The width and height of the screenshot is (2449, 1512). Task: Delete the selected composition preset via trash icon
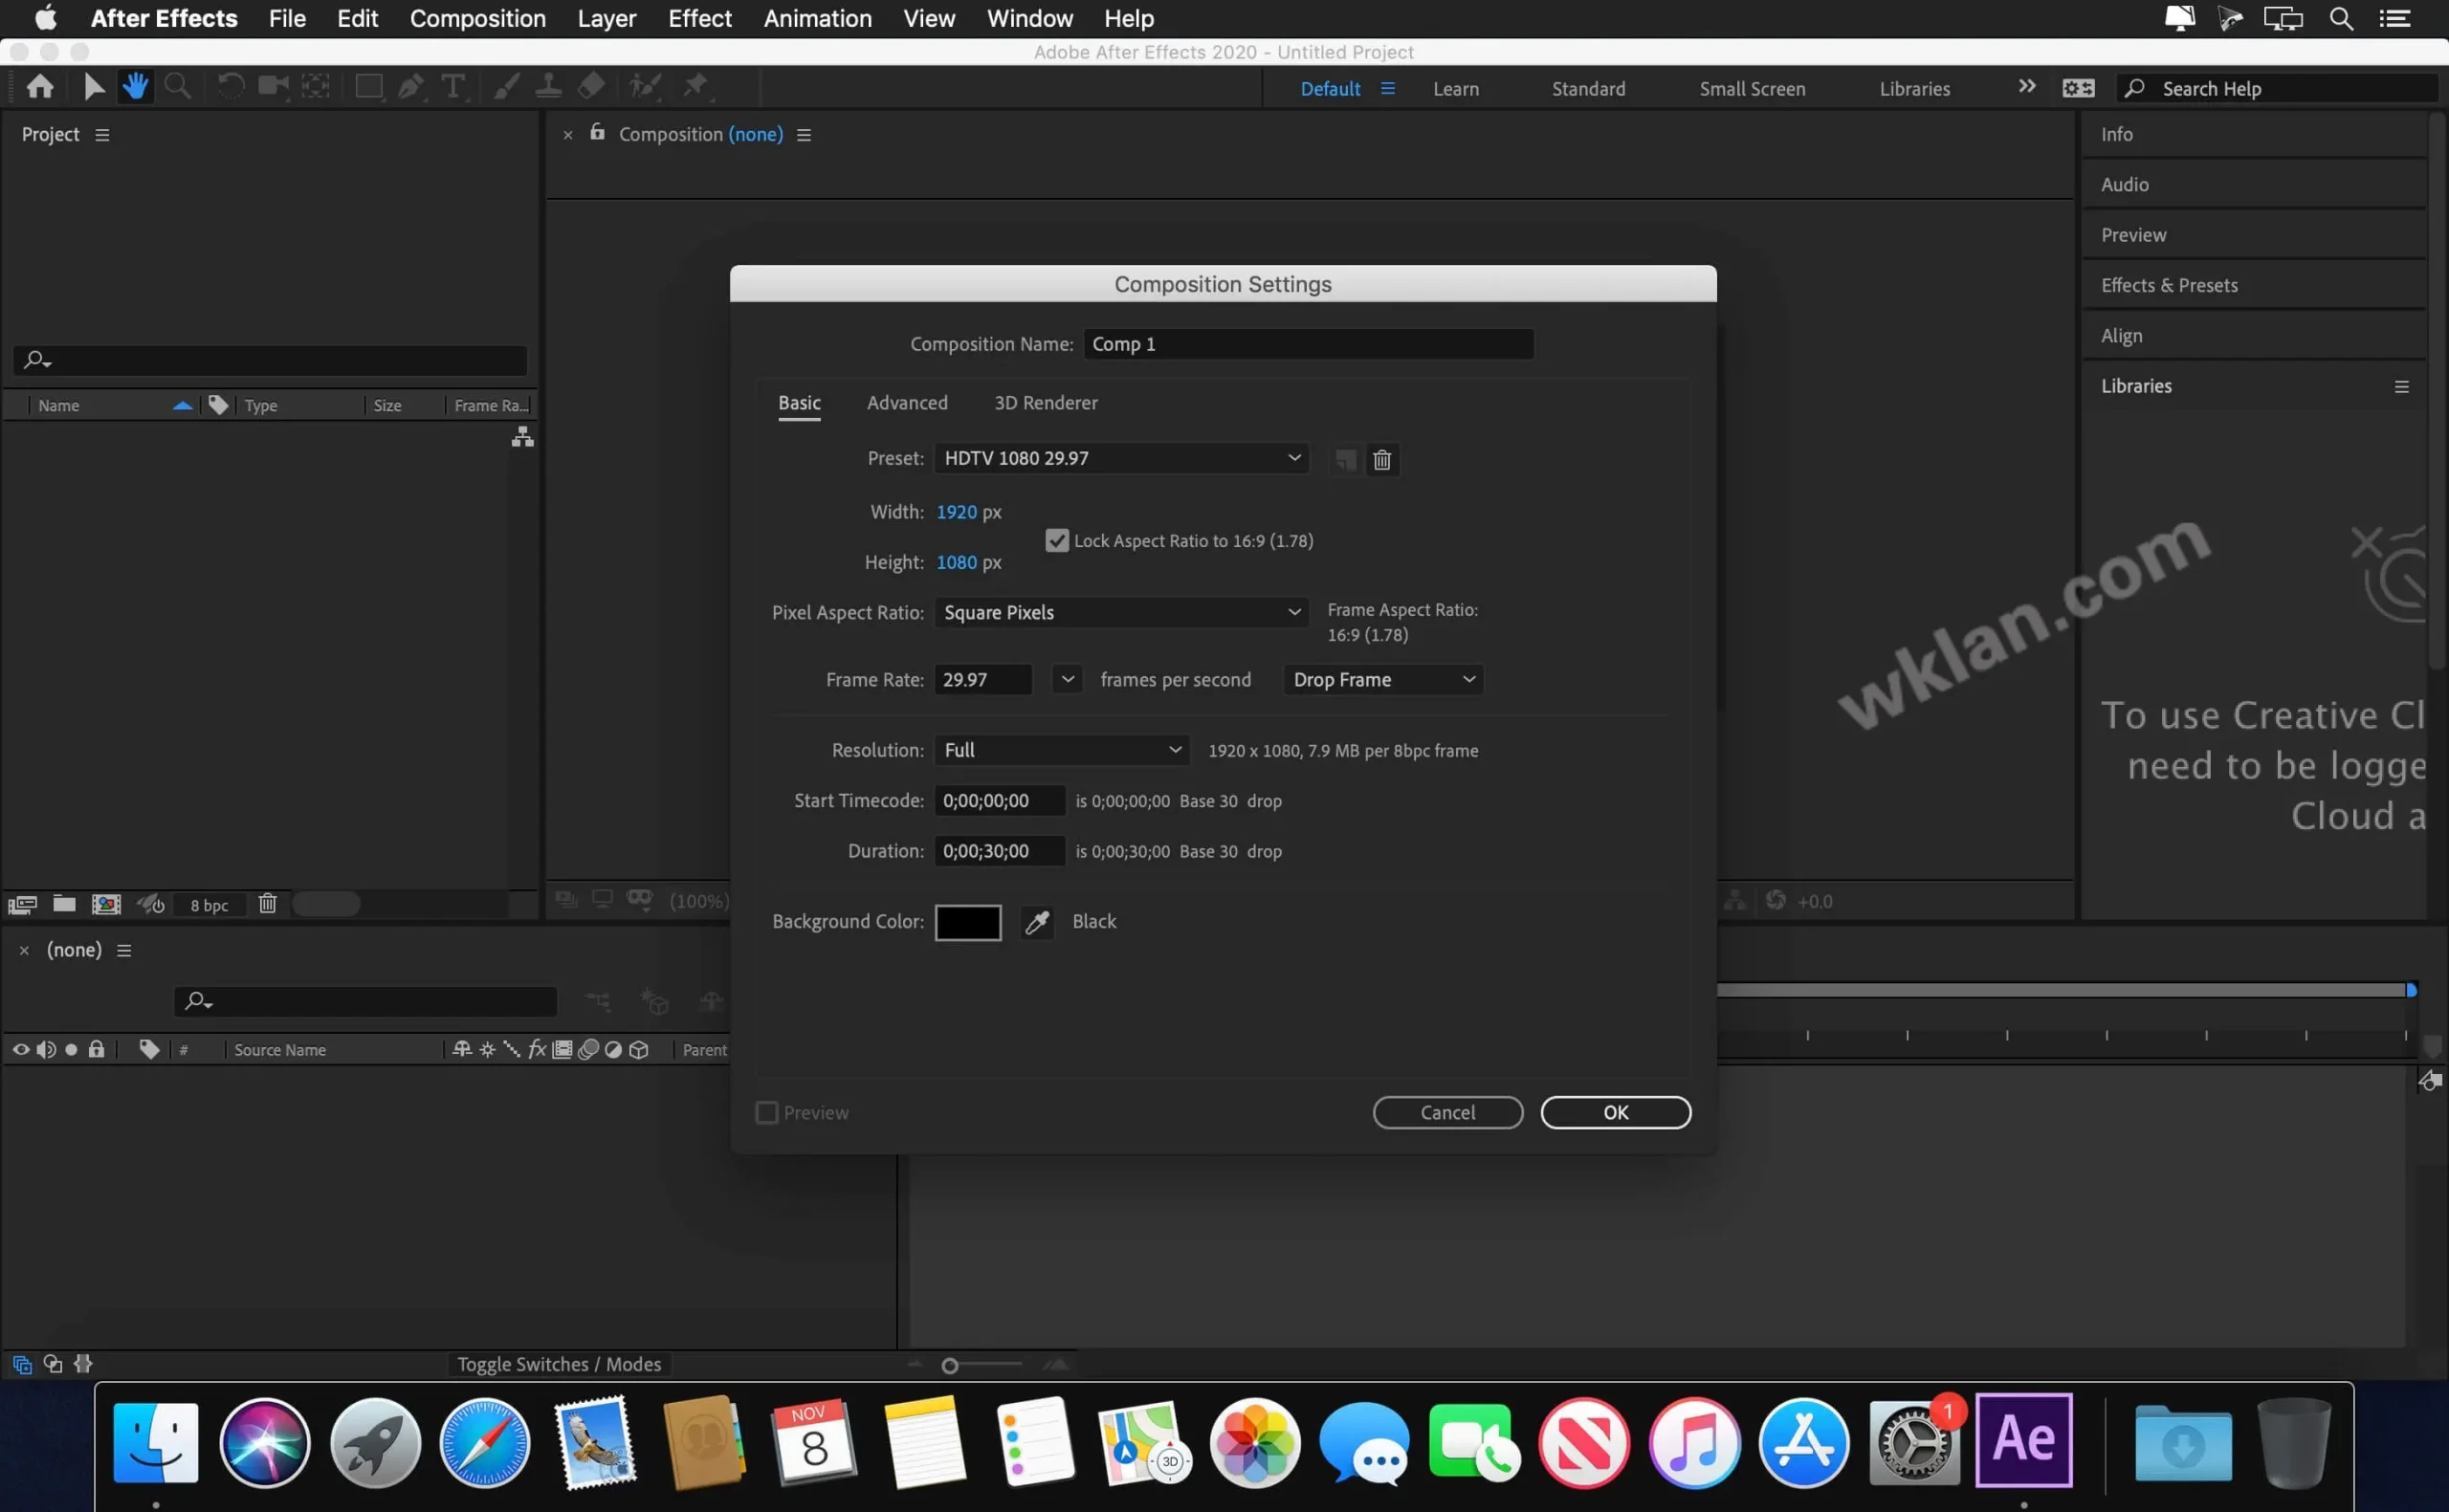pyautogui.click(x=1381, y=459)
